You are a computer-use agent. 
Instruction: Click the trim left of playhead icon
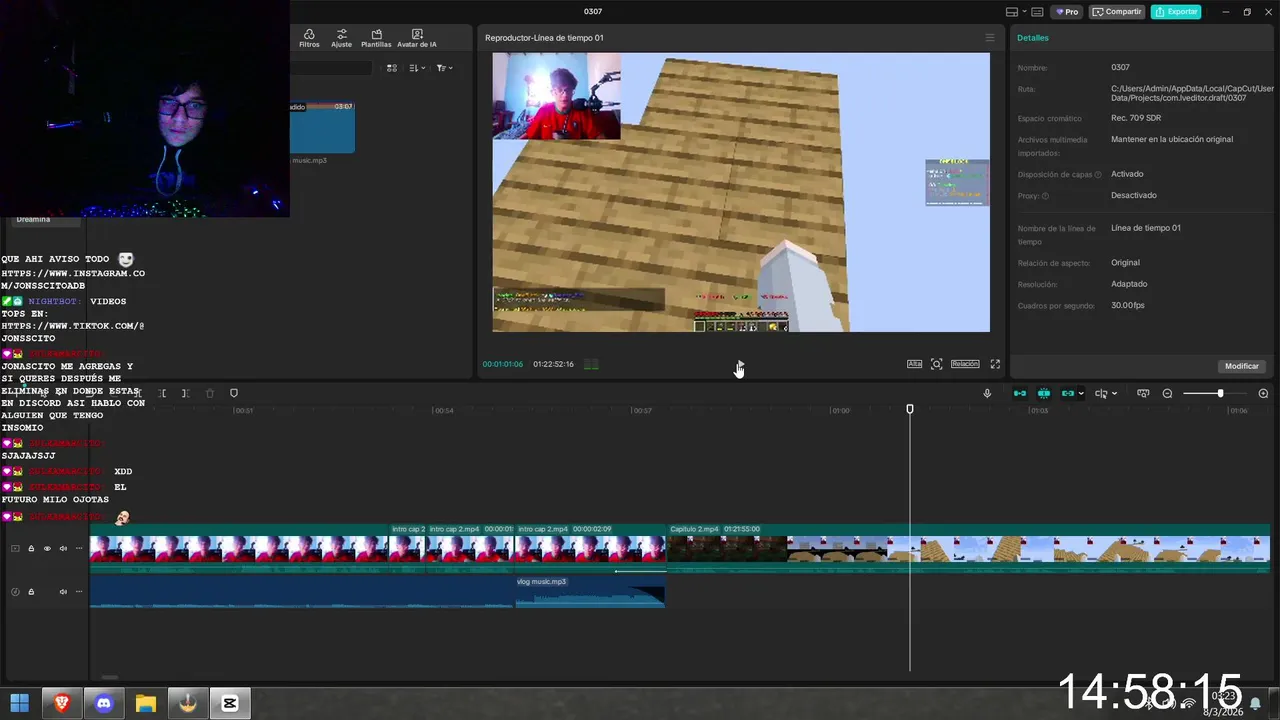pos(162,393)
